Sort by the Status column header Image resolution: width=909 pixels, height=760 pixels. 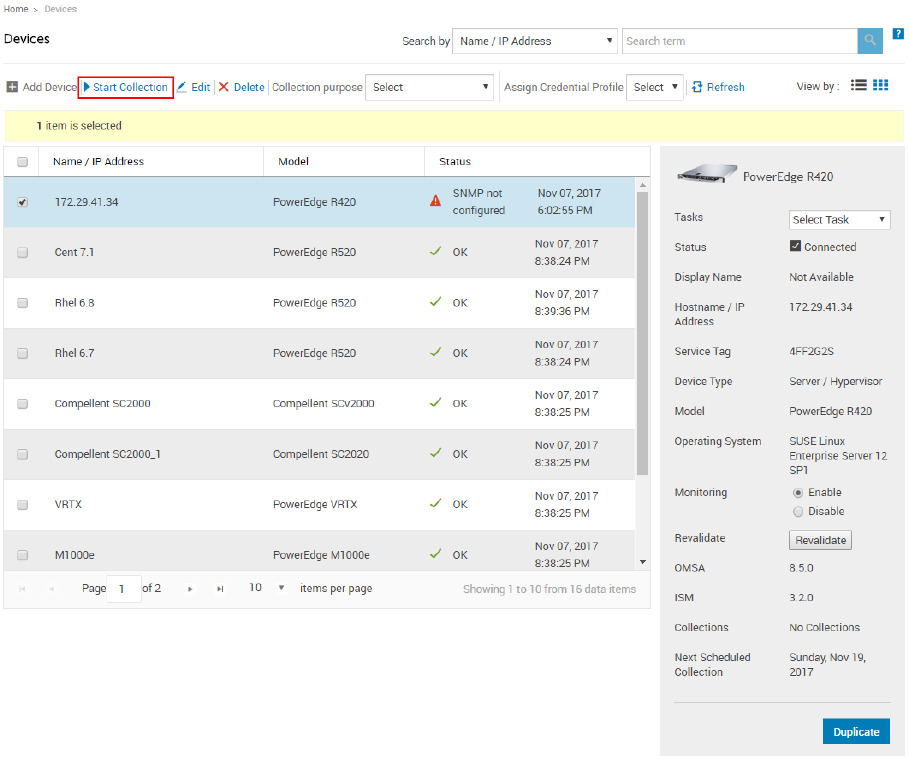(x=454, y=161)
